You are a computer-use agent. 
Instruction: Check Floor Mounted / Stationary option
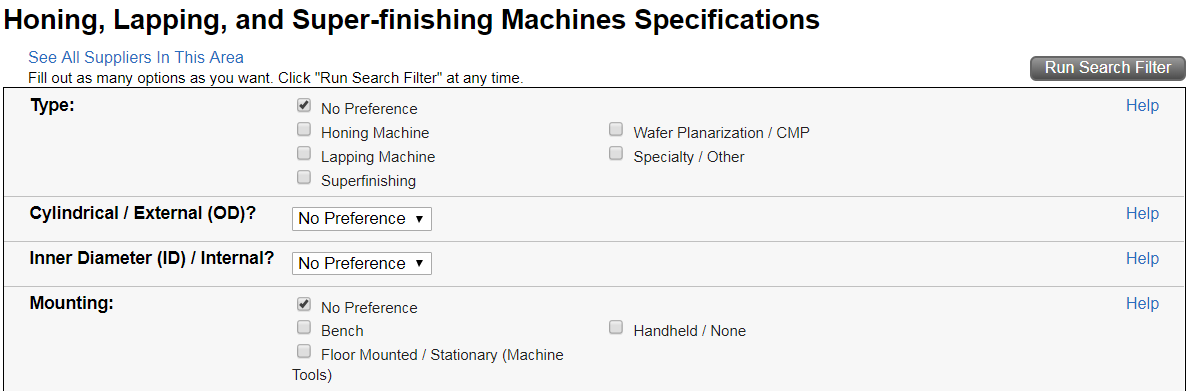pos(304,351)
